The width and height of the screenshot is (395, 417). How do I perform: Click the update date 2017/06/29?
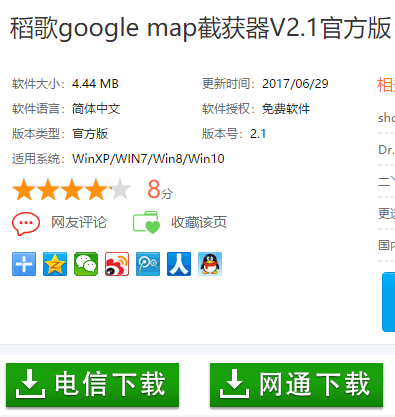pyautogui.click(x=295, y=84)
